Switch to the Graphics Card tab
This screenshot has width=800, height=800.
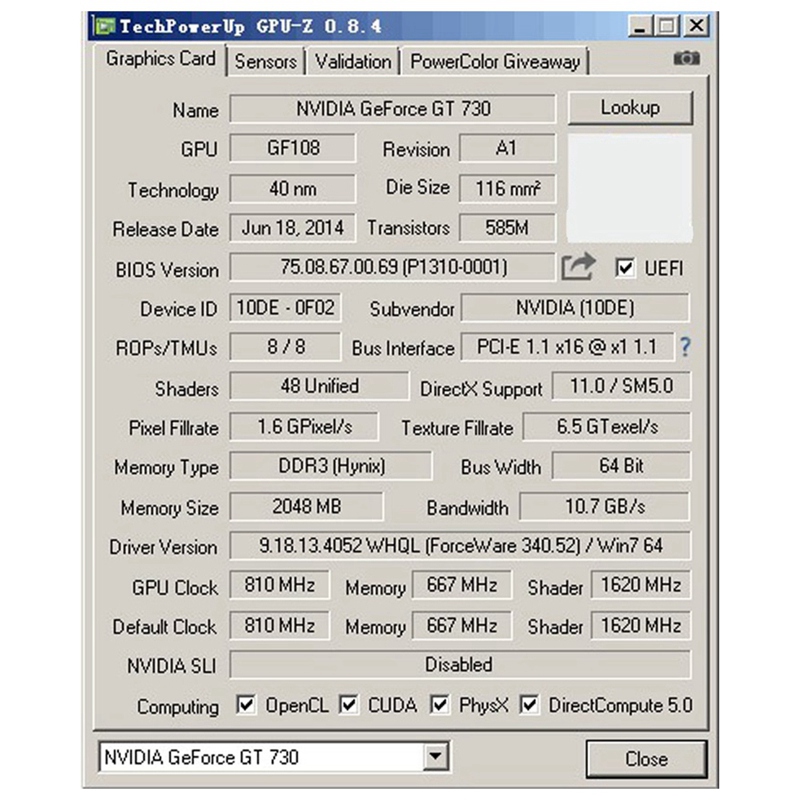pos(160,60)
